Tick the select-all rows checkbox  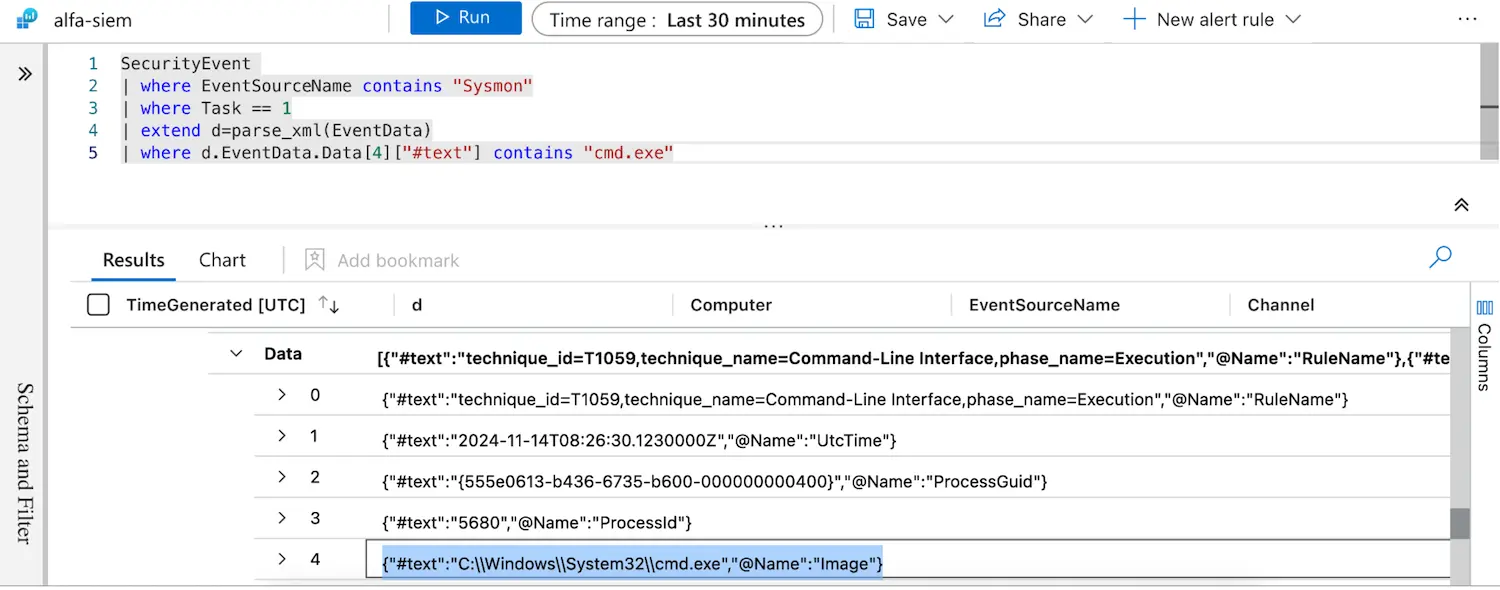click(98, 305)
